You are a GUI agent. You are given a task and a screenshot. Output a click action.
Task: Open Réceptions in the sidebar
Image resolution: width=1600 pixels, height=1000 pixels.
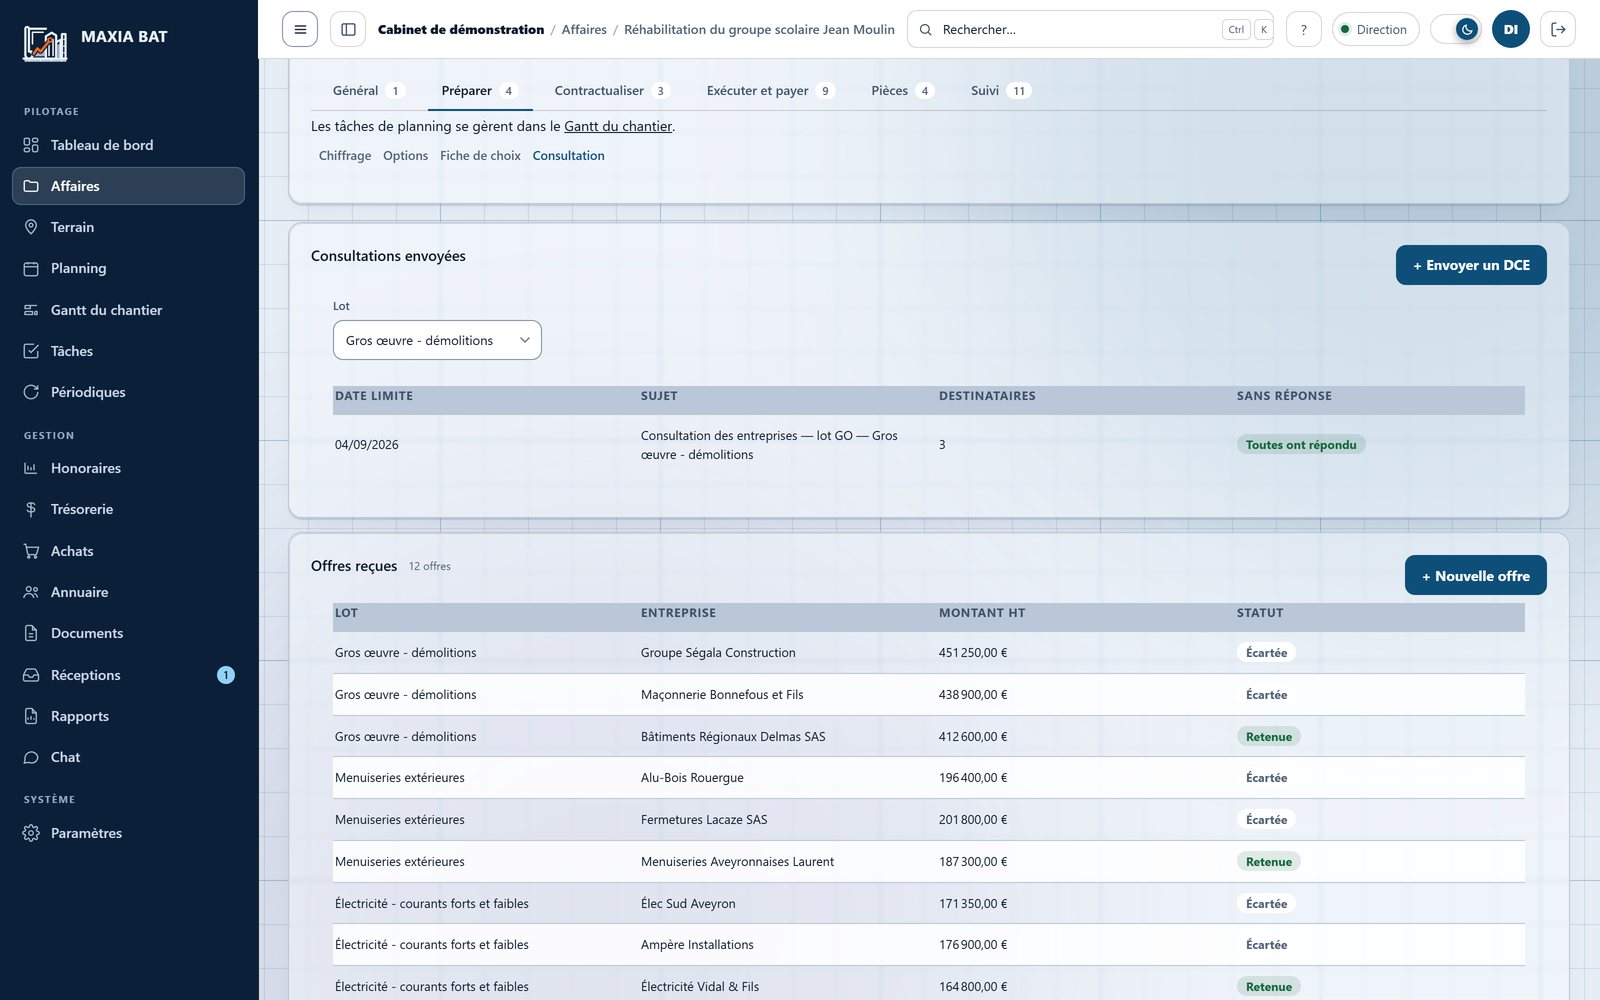128,675
